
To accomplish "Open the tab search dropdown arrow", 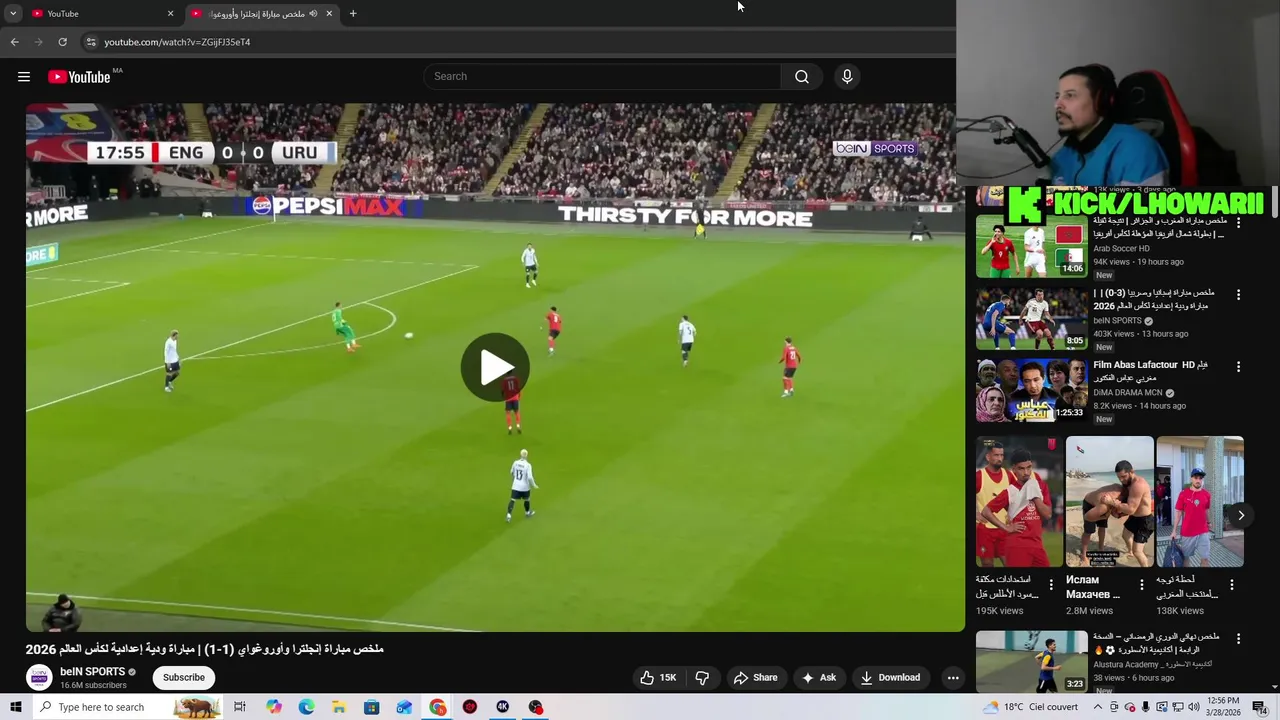I will coord(13,14).
